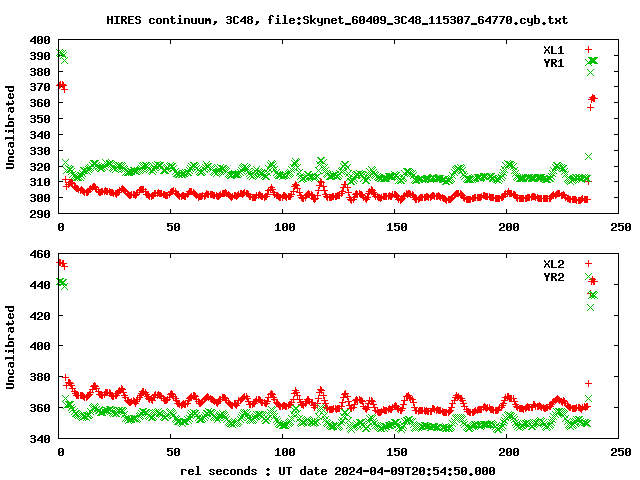Click the 0 x-axis label under top plot
This screenshot has width=640, height=480.
click(61, 227)
